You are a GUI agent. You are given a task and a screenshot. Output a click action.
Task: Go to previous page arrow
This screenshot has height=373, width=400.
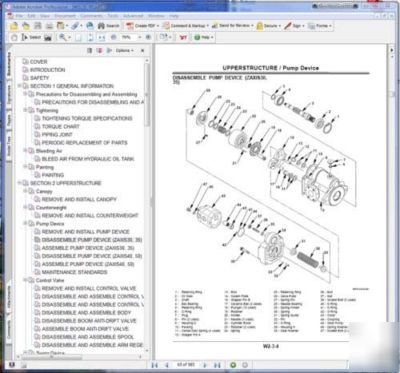[x=167, y=365]
